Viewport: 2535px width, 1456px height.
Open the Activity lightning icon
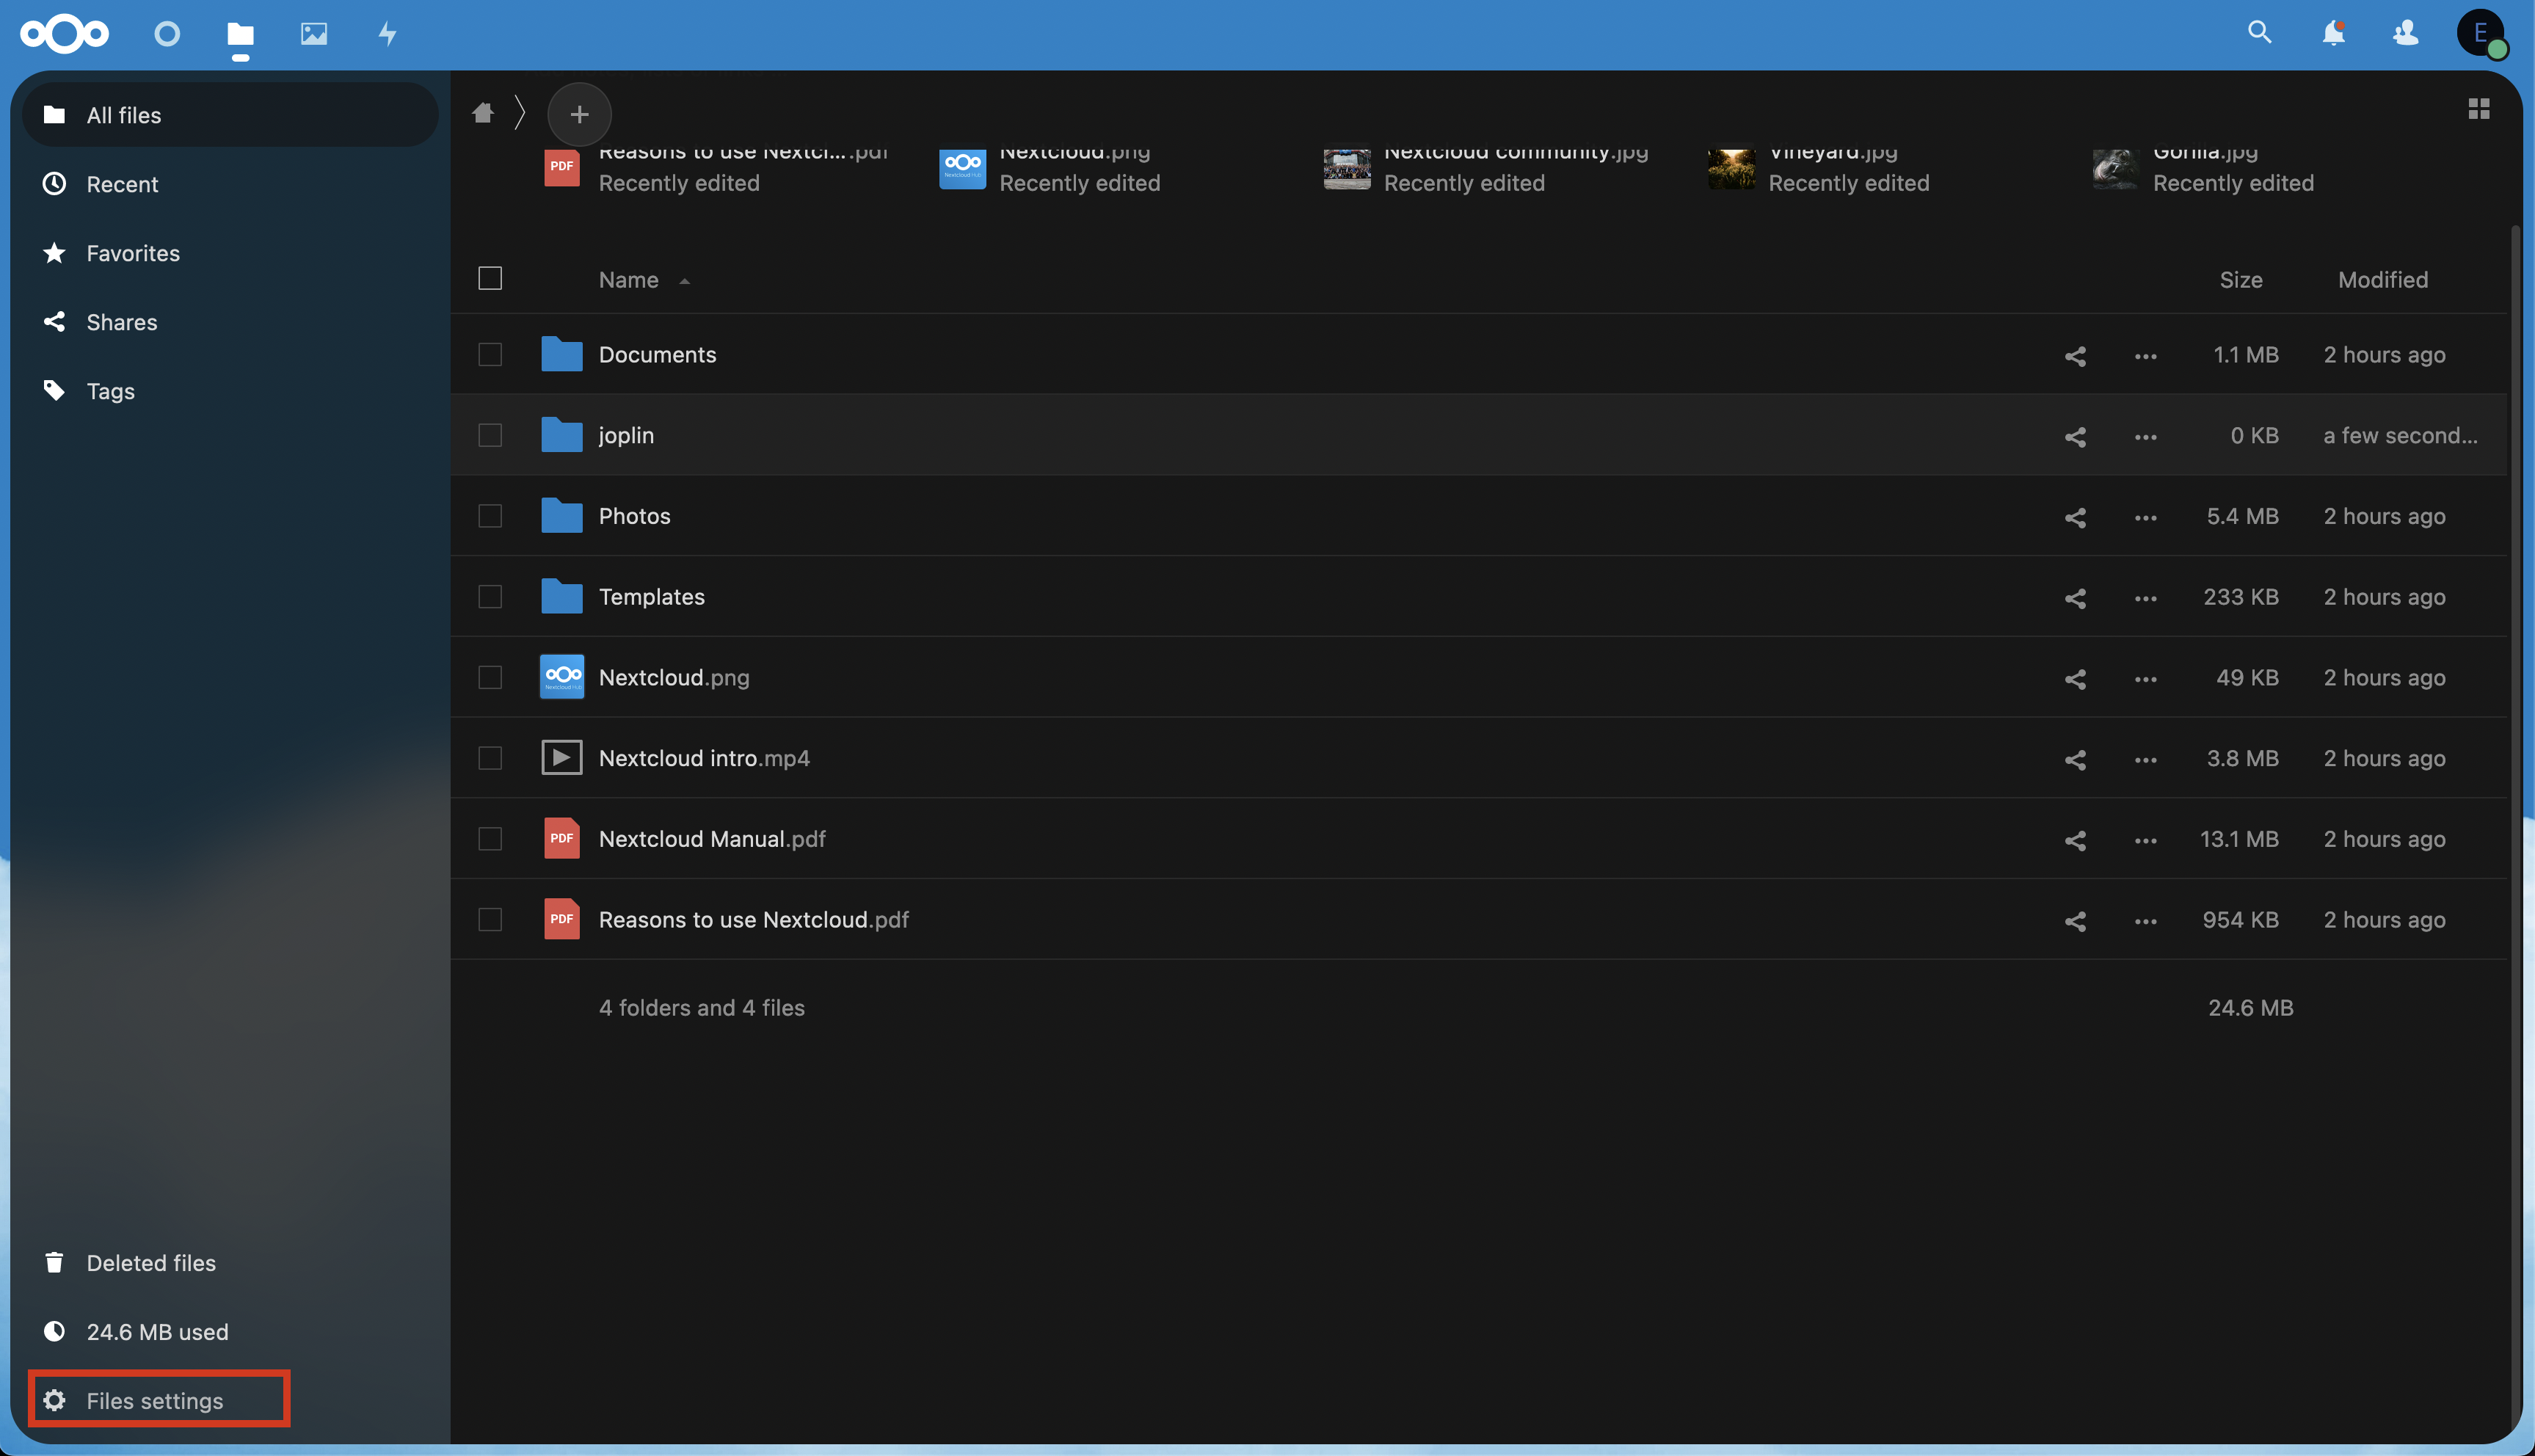point(387,34)
